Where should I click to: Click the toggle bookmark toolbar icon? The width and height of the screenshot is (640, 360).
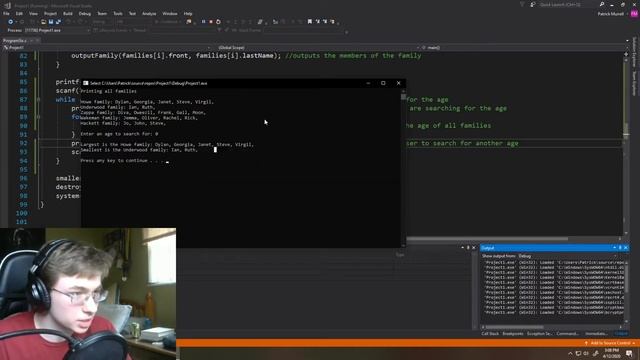(x=310, y=22)
